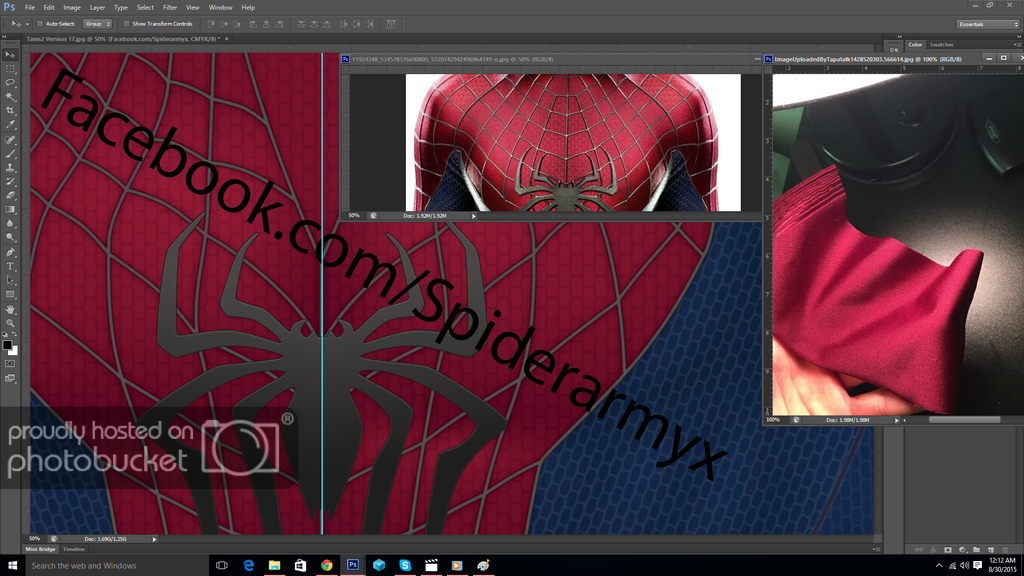This screenshot has height=576, width=1024.
Task: Open the File menu
Action: tap(30, 7)
